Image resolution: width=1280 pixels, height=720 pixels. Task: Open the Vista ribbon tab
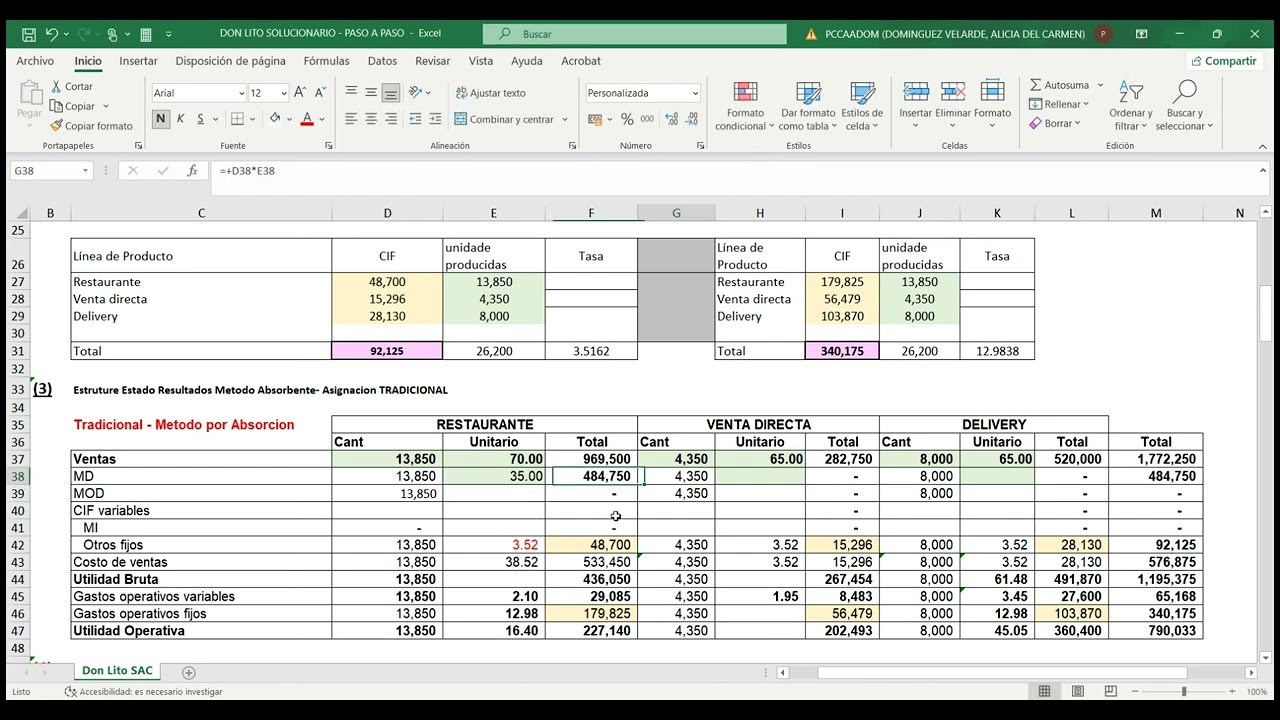pos(481,61)
